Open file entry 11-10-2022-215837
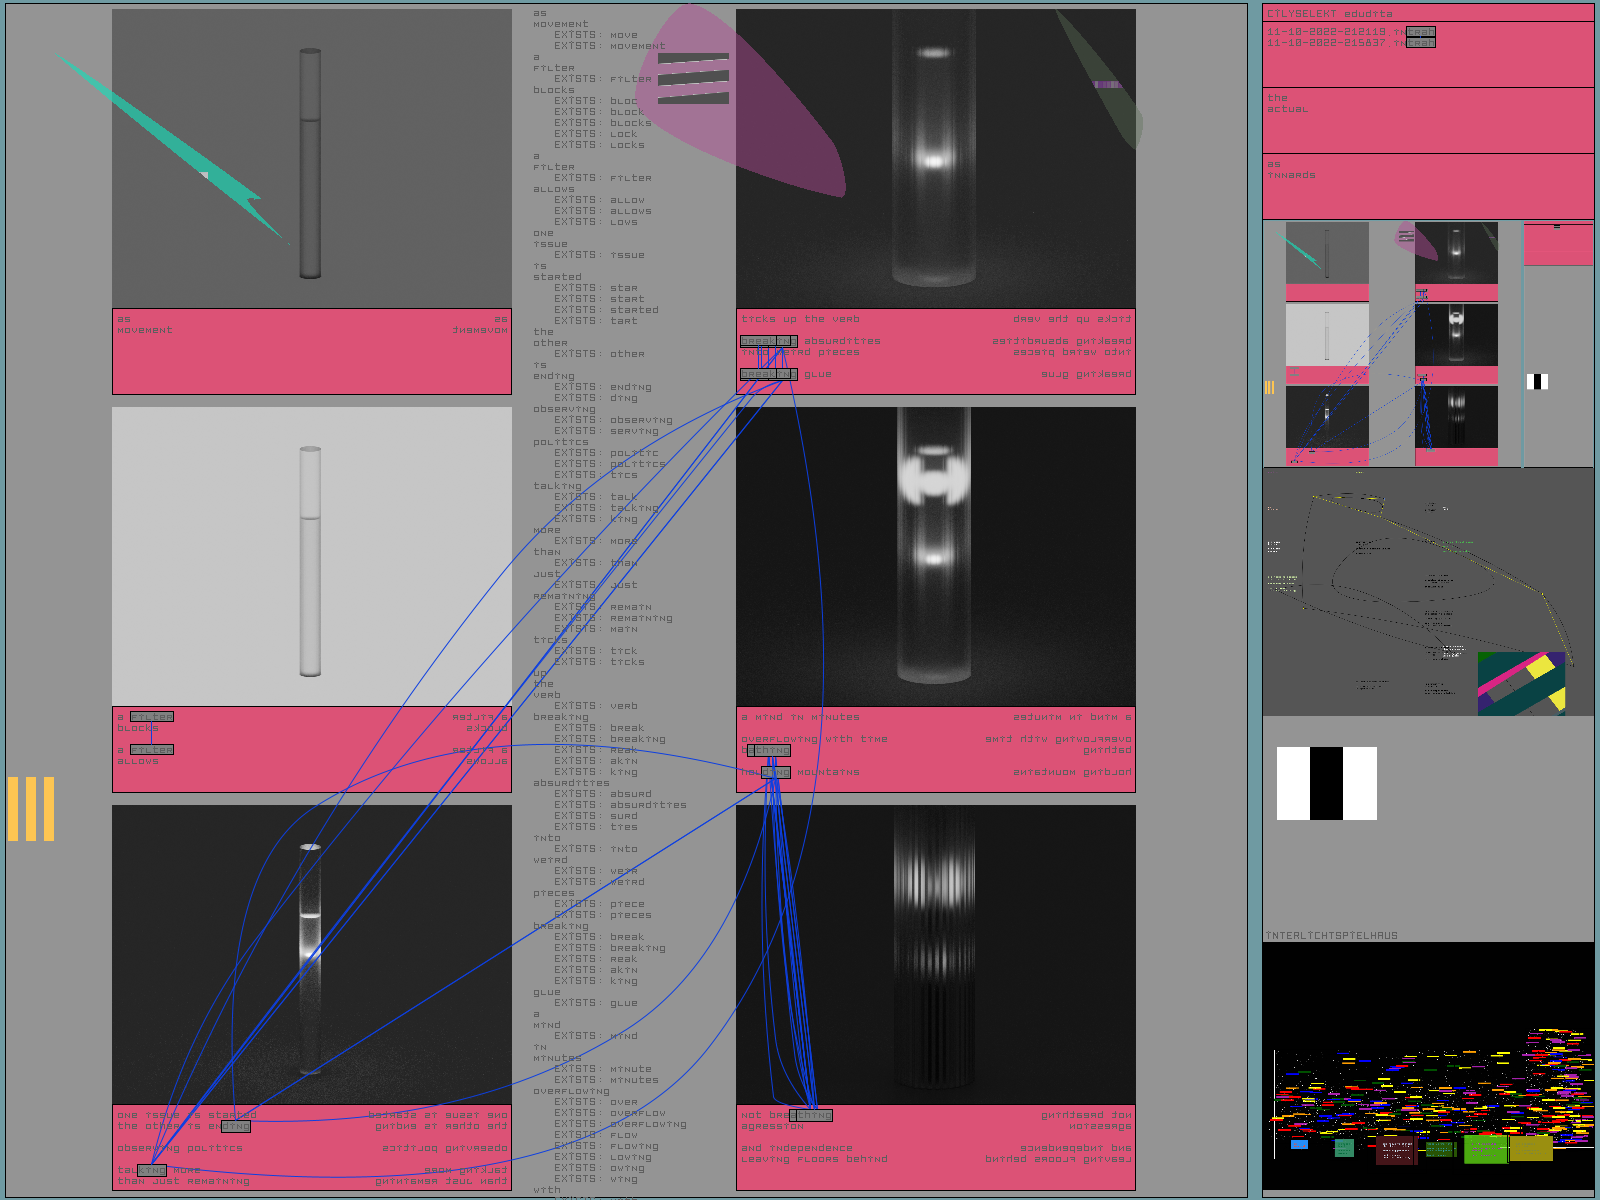The image size is (1600, 1200). click(x=1350, y=43)
